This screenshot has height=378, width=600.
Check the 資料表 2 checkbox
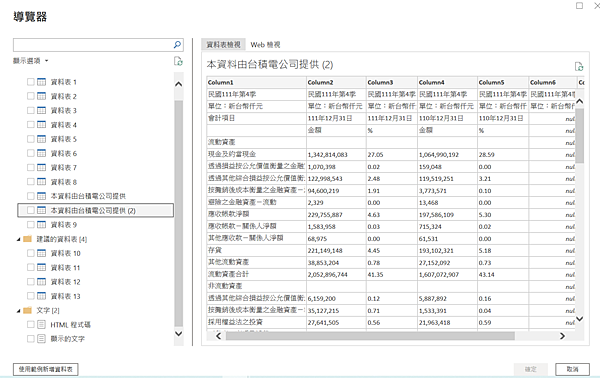[31, 96]
